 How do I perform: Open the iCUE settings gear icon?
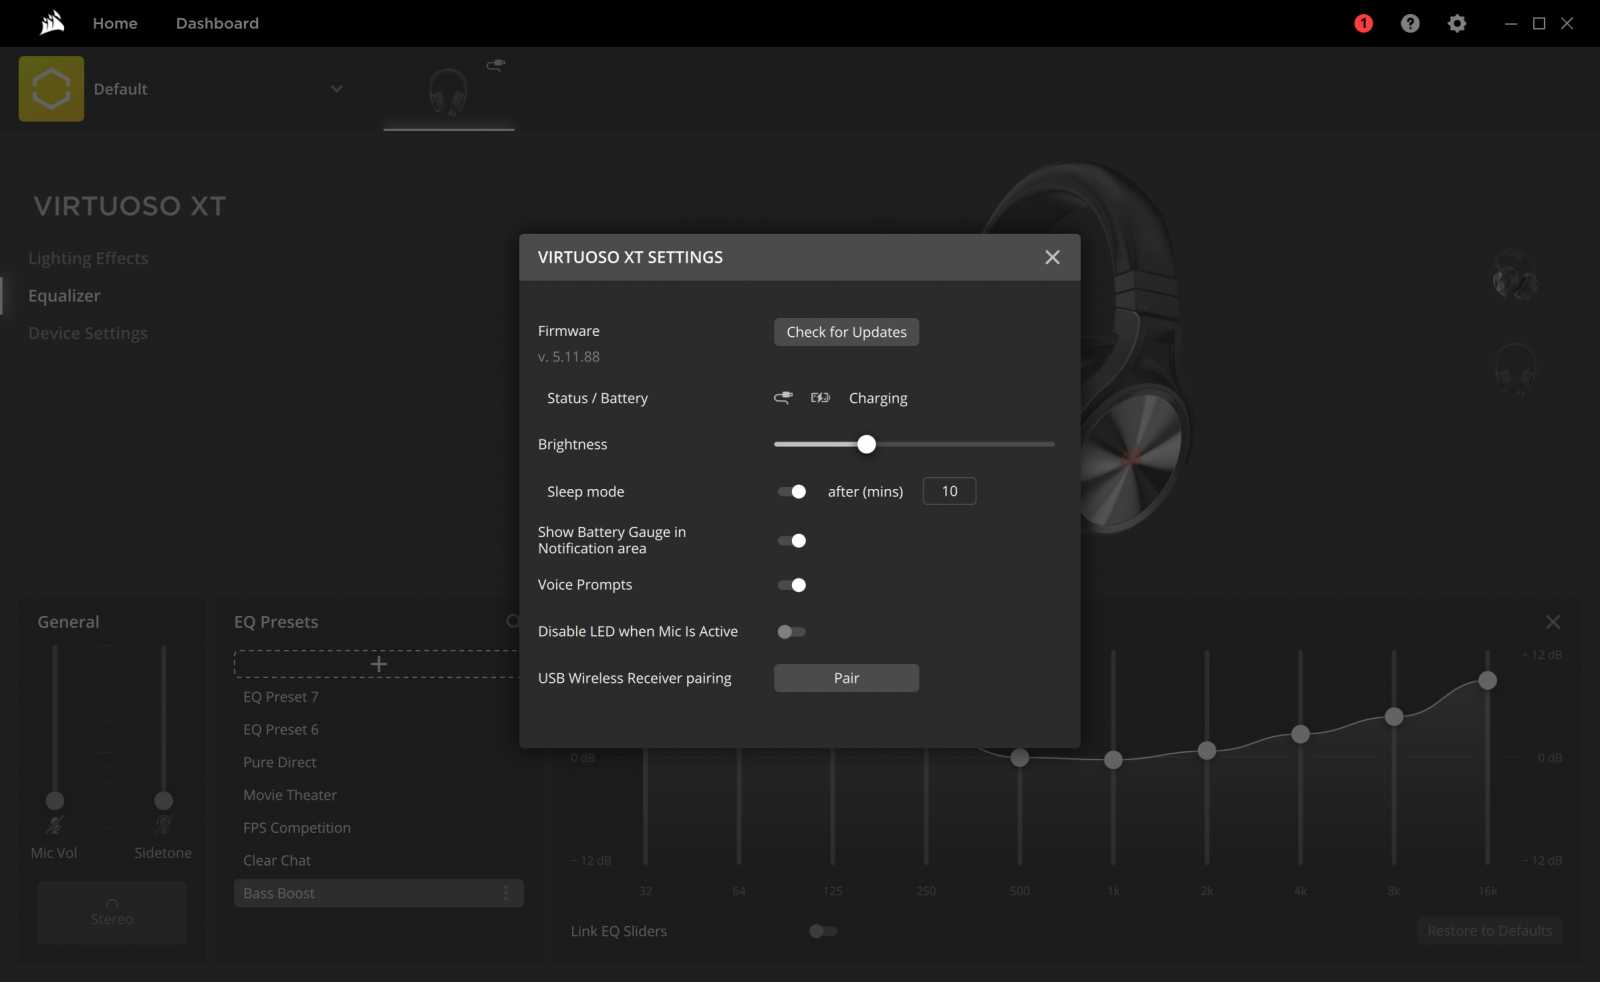(1457, 23)
